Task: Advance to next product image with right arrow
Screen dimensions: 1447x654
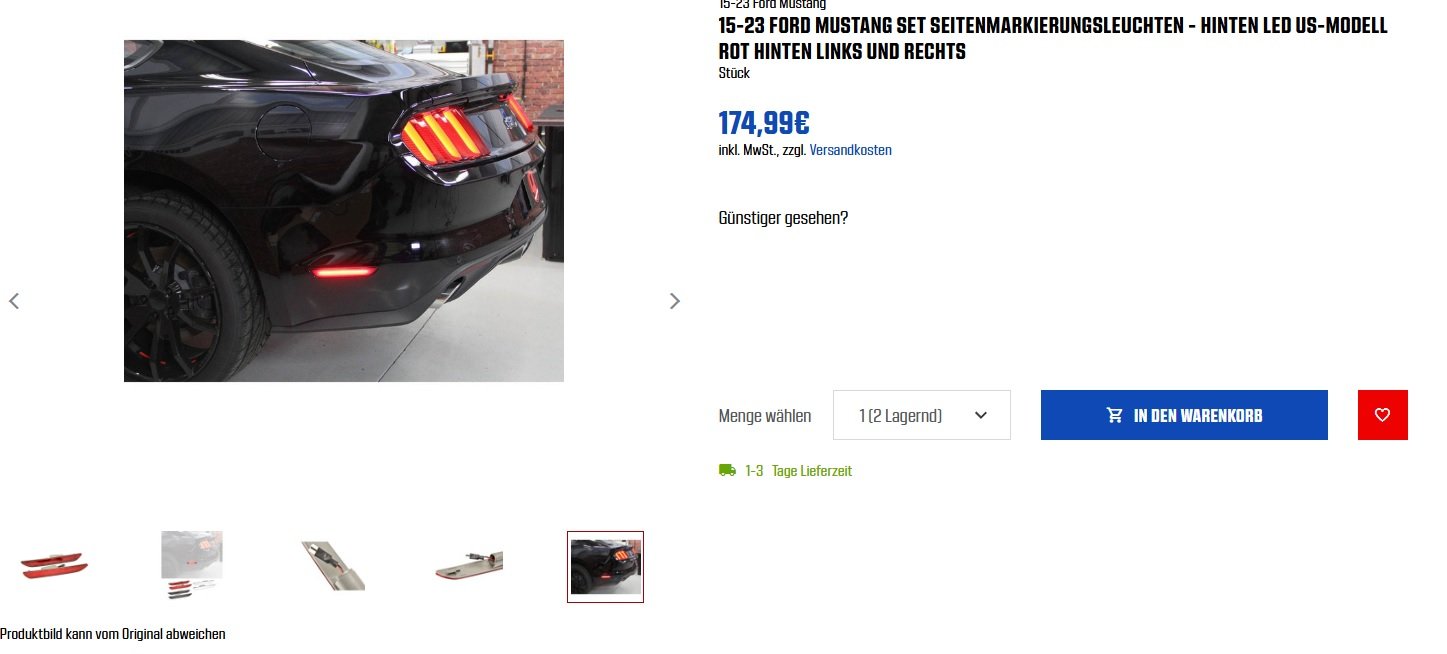Action: [675, 301]
